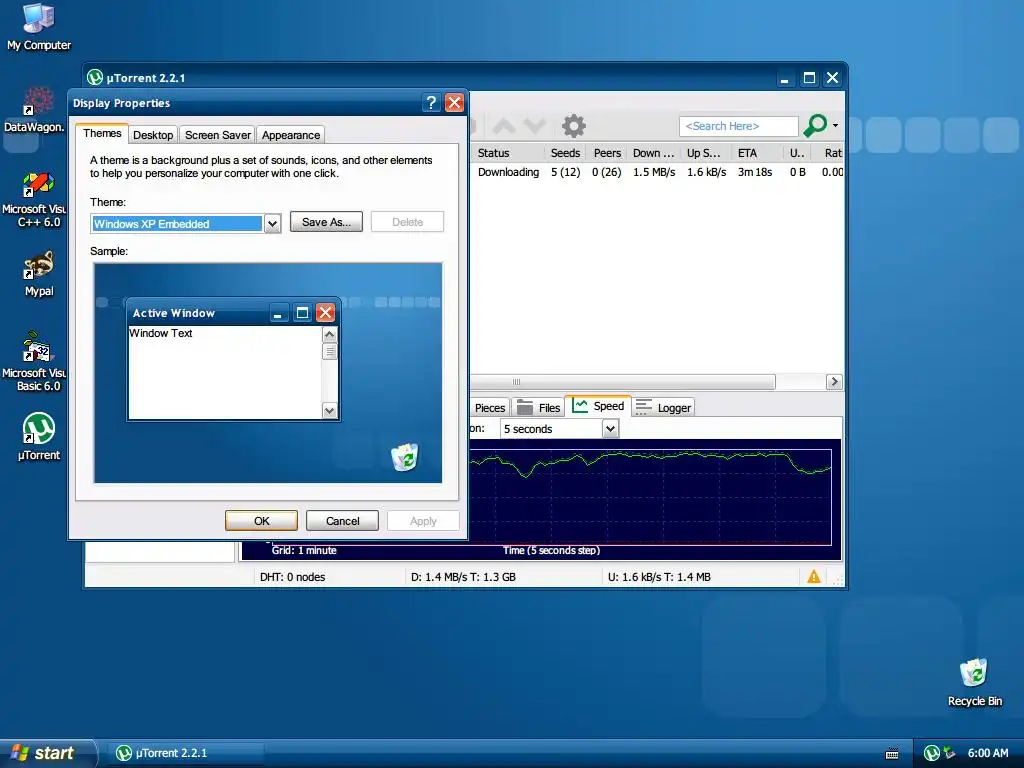Viewport: 1024px width, 768px height.
Task: Open the Recycle Bin on desktop
Action: pyautogui.click(x=974, y=682)
